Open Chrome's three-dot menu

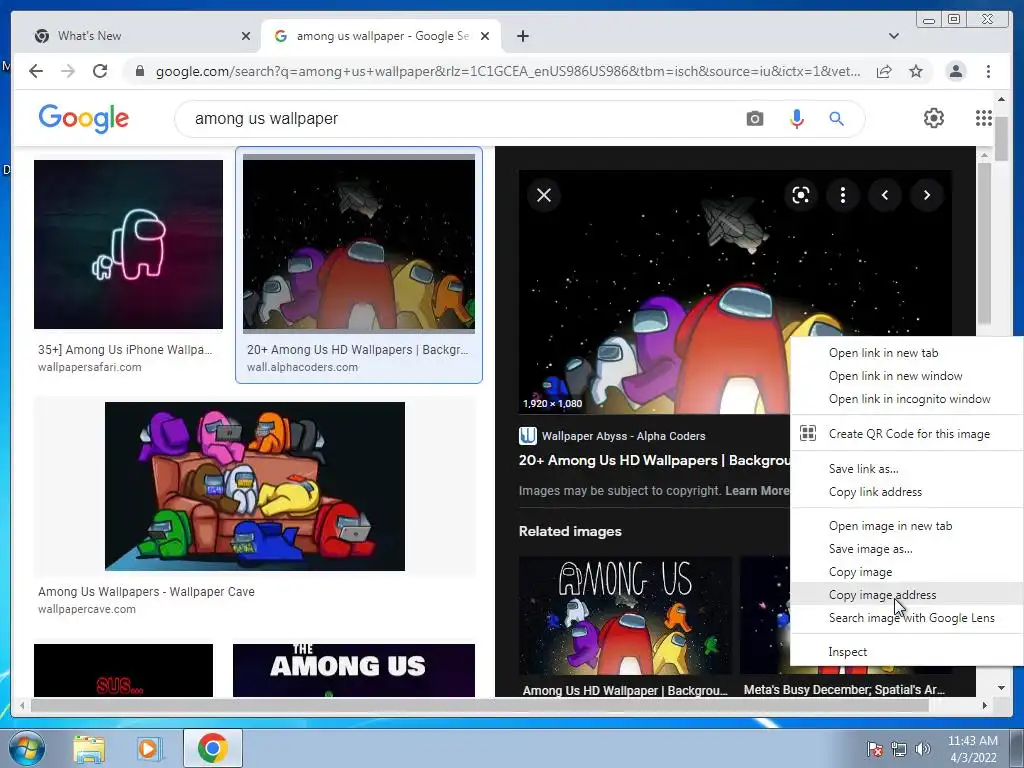pyautogui.click(x=989, y=71)
